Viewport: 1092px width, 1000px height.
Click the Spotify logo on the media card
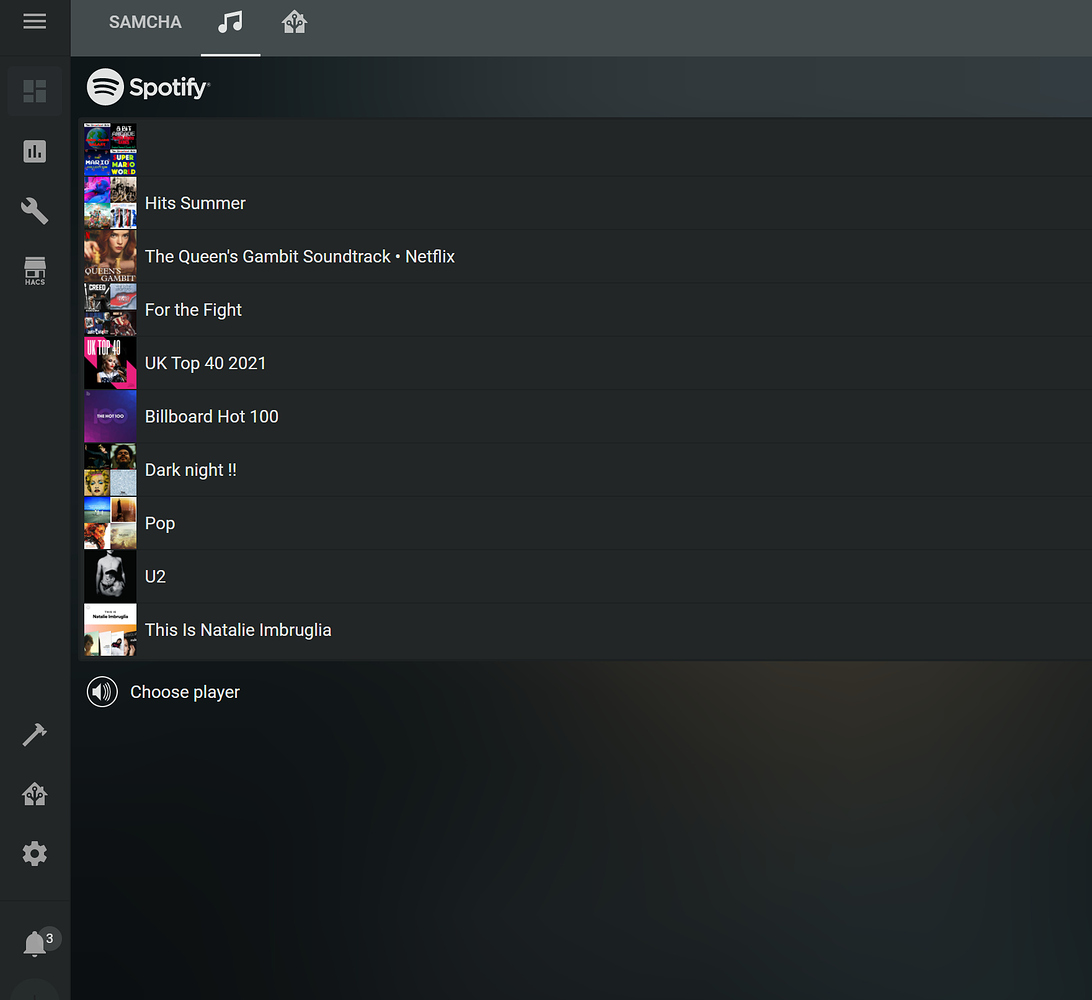(148, 87)
